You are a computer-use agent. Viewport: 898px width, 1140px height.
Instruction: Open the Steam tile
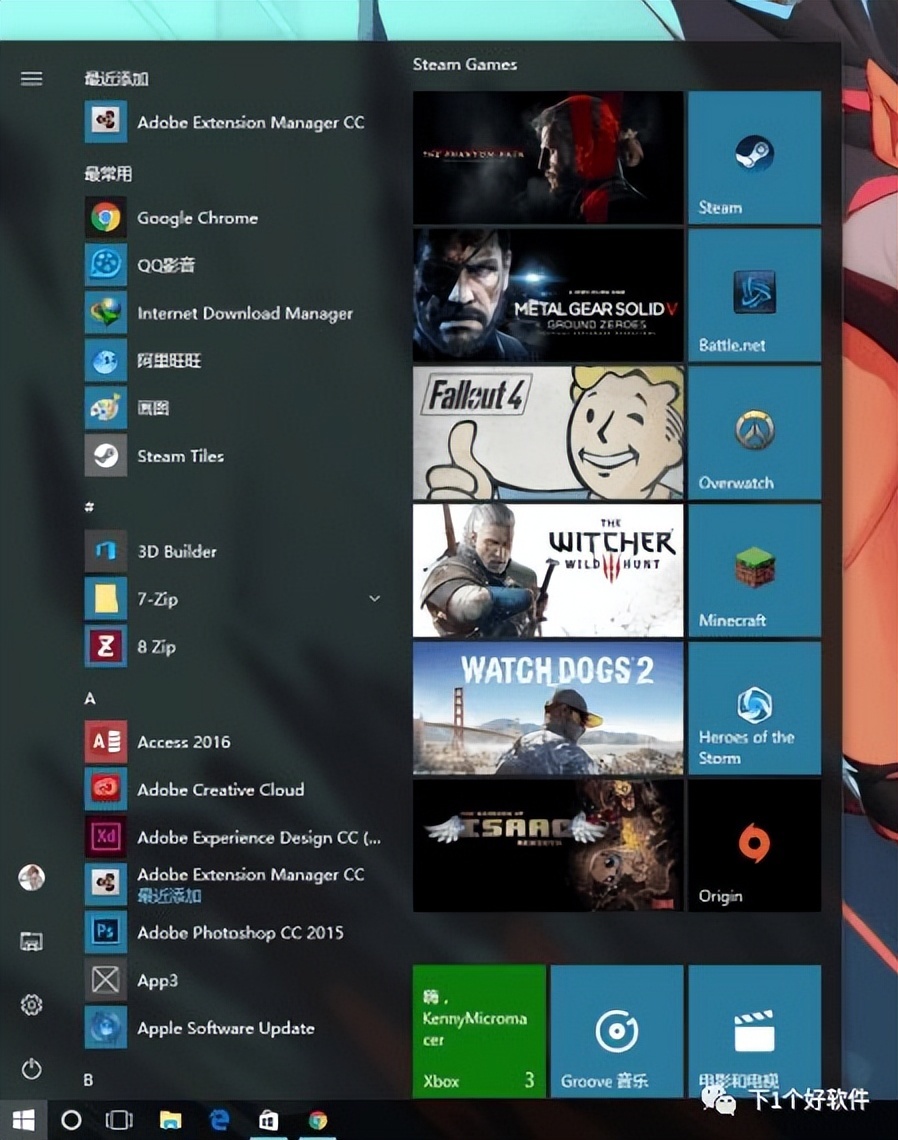[x=754, y=157]
